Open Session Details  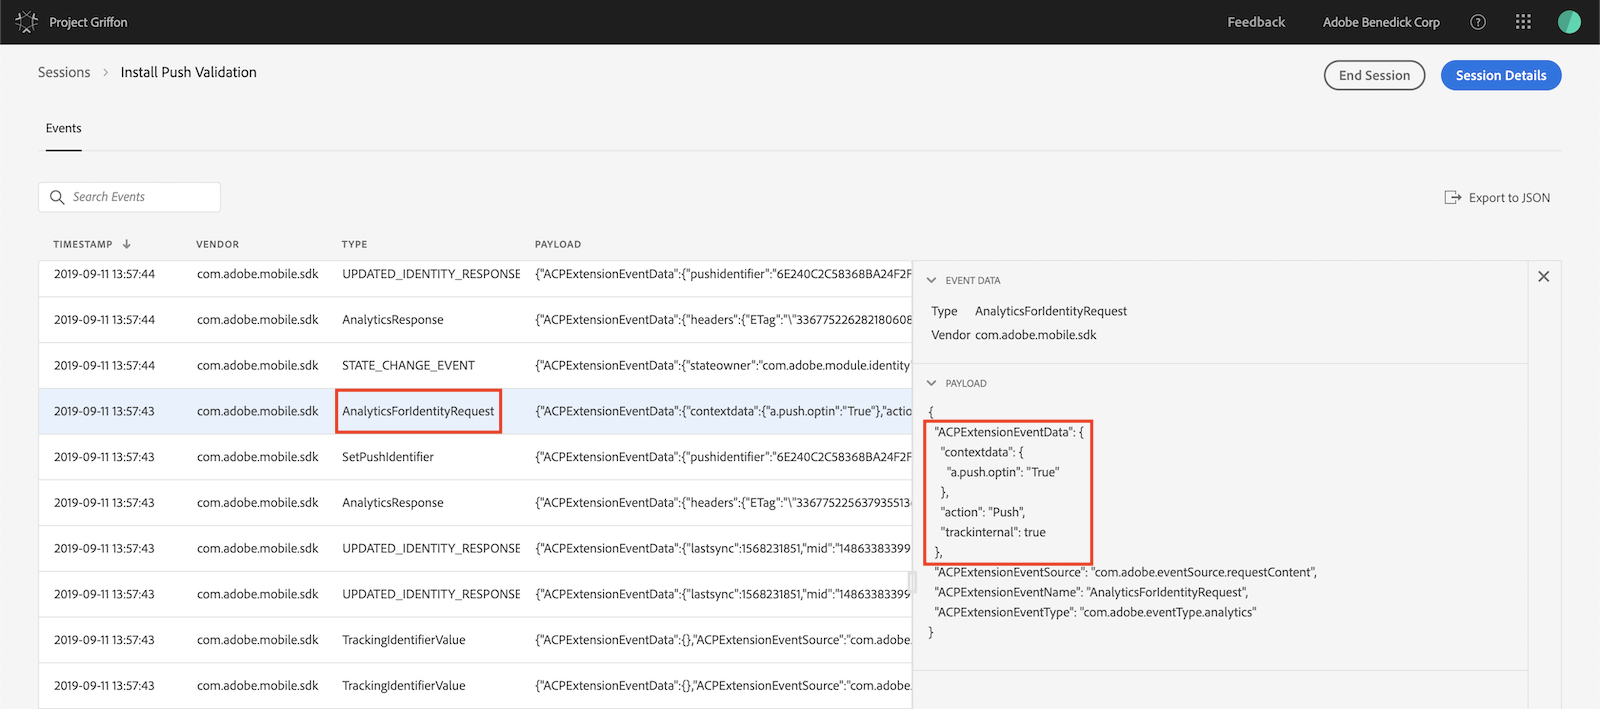1501,75
